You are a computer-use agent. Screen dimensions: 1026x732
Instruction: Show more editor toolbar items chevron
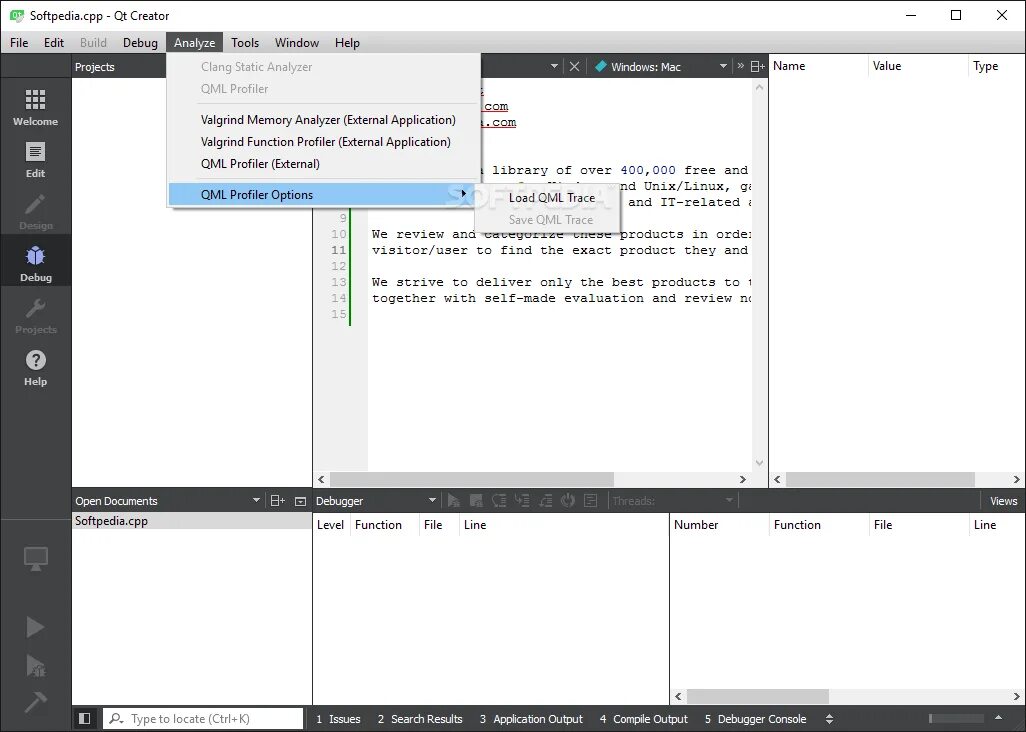coord(741,66)
